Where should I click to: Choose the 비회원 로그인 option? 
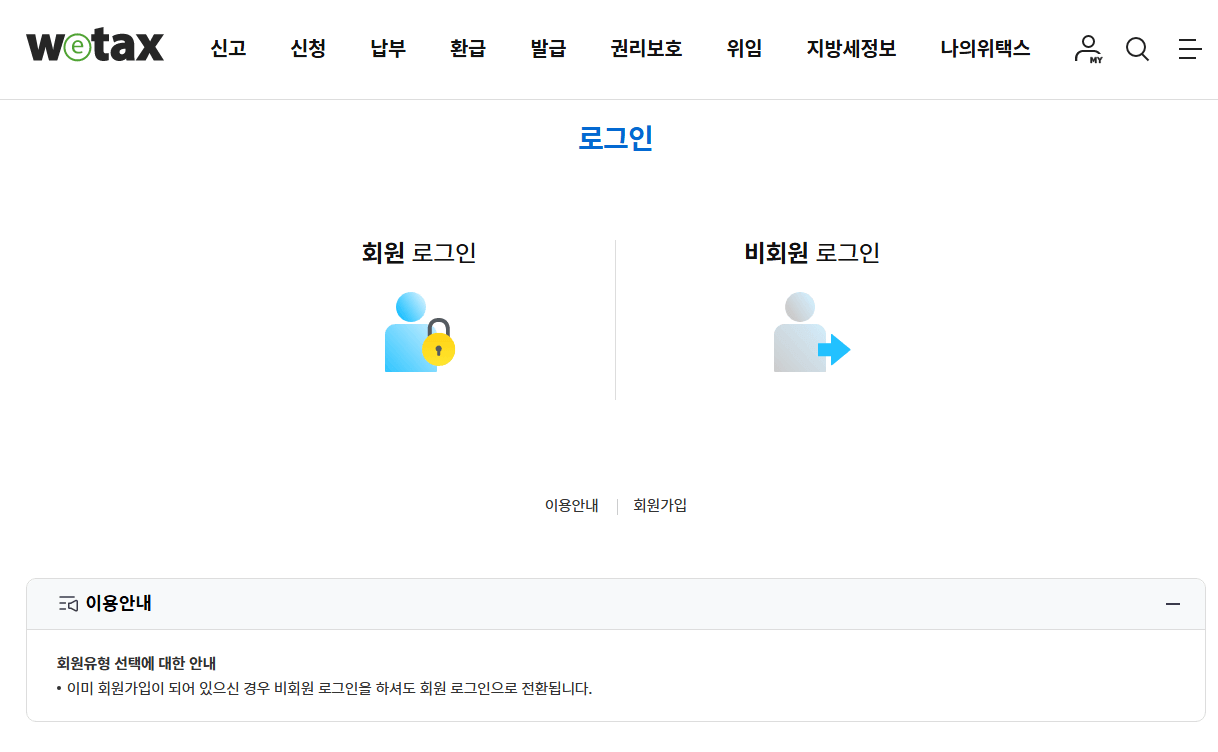pyautogui.click(x=811, y=253)
